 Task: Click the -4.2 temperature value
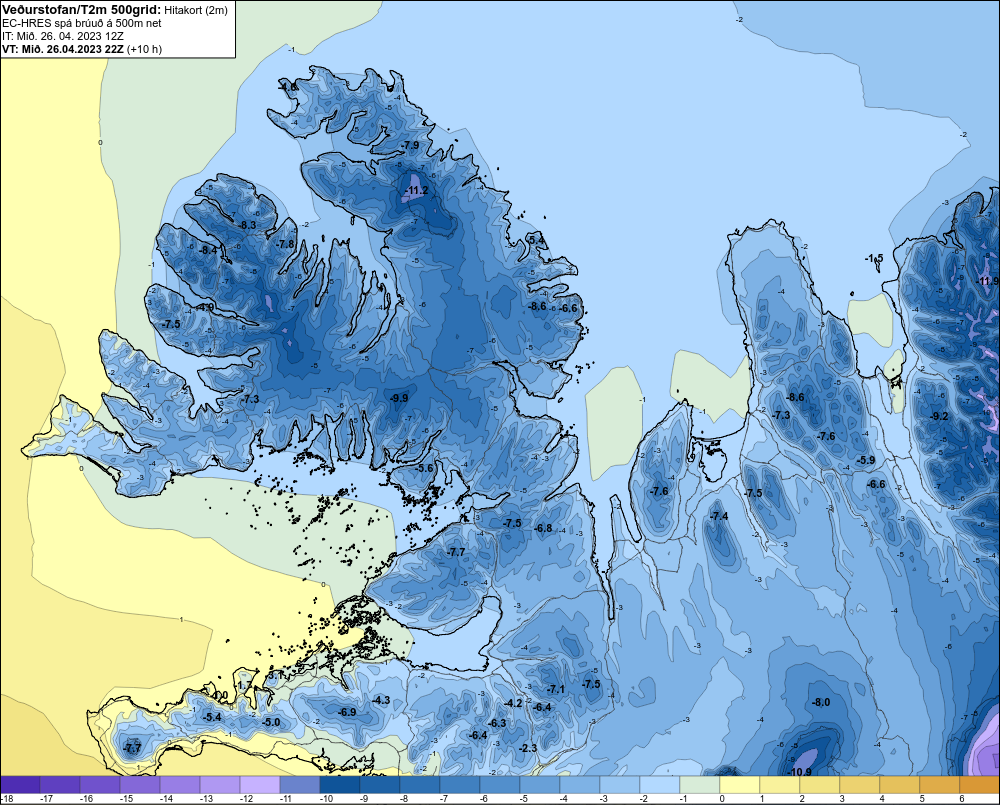coord(513,703)
